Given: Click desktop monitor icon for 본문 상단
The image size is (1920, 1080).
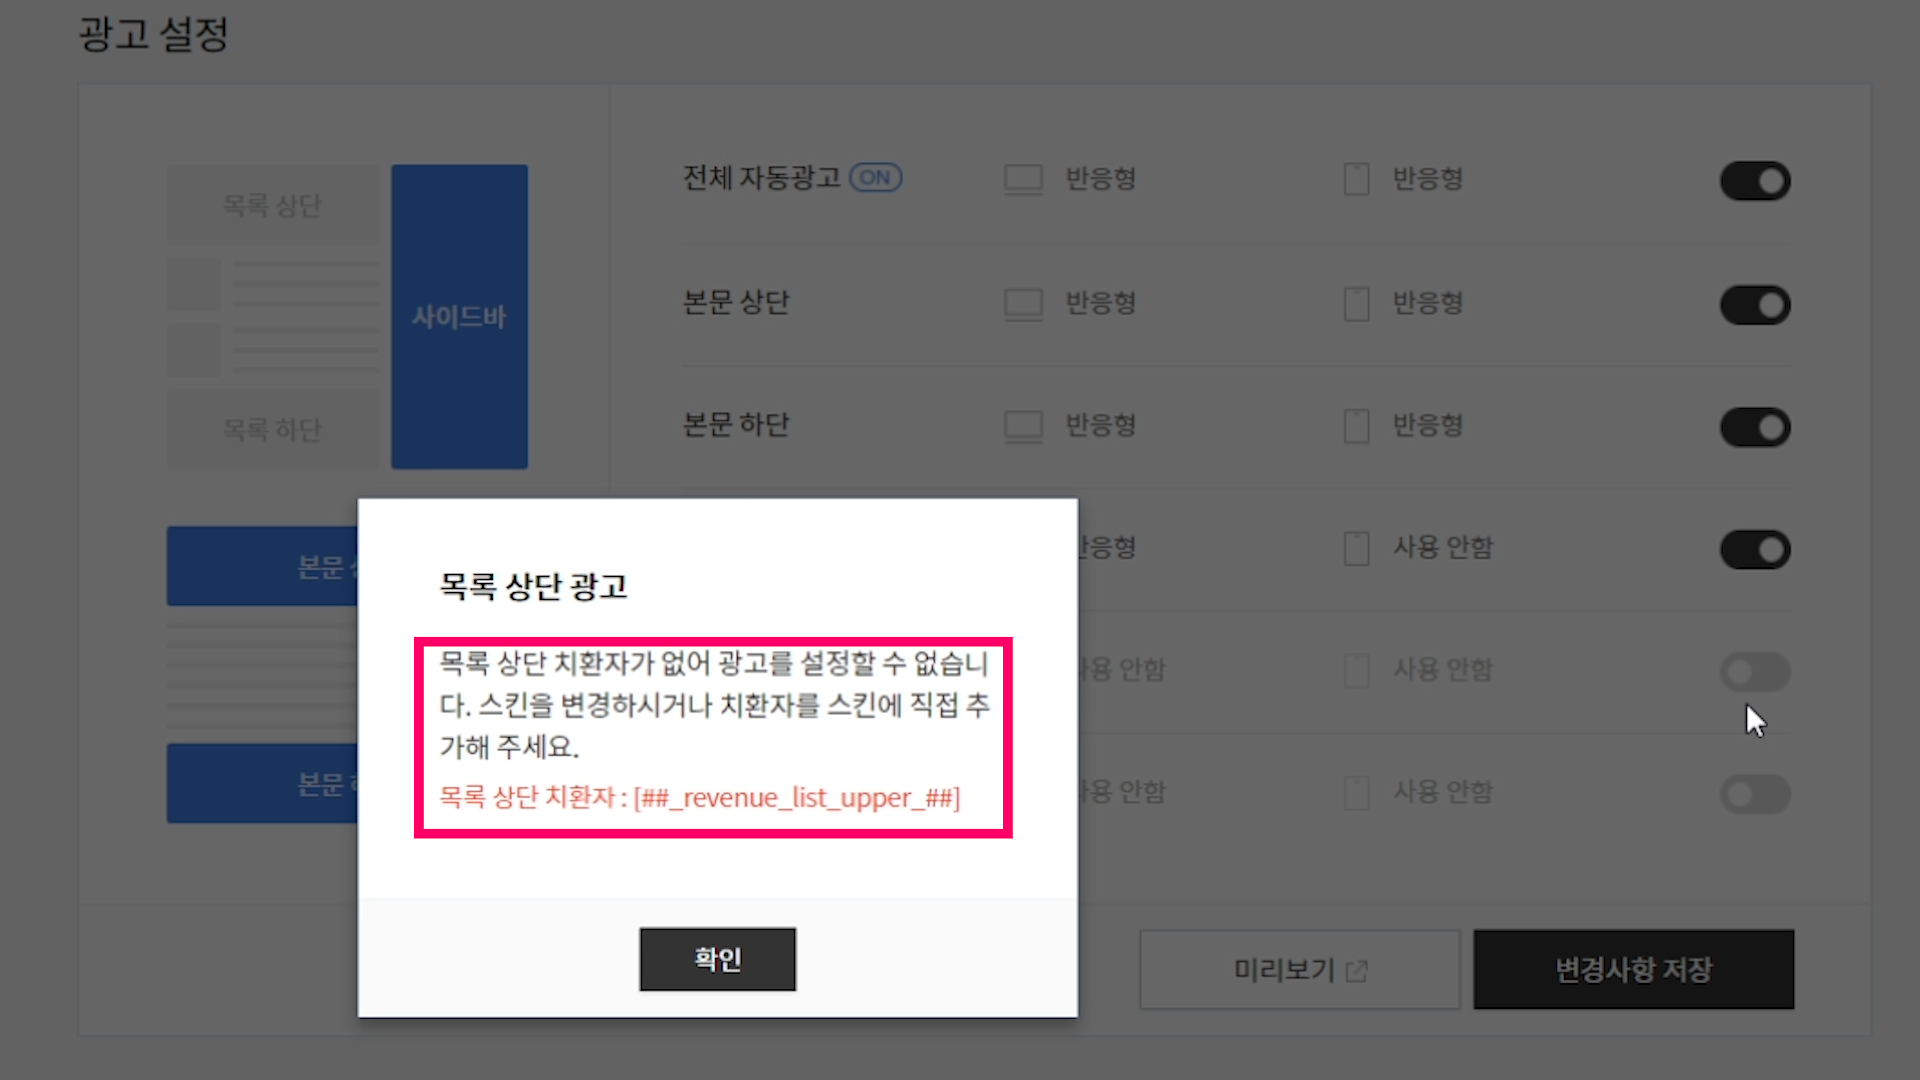Looking at the screenshot, I should click(x=1023, y=304).
